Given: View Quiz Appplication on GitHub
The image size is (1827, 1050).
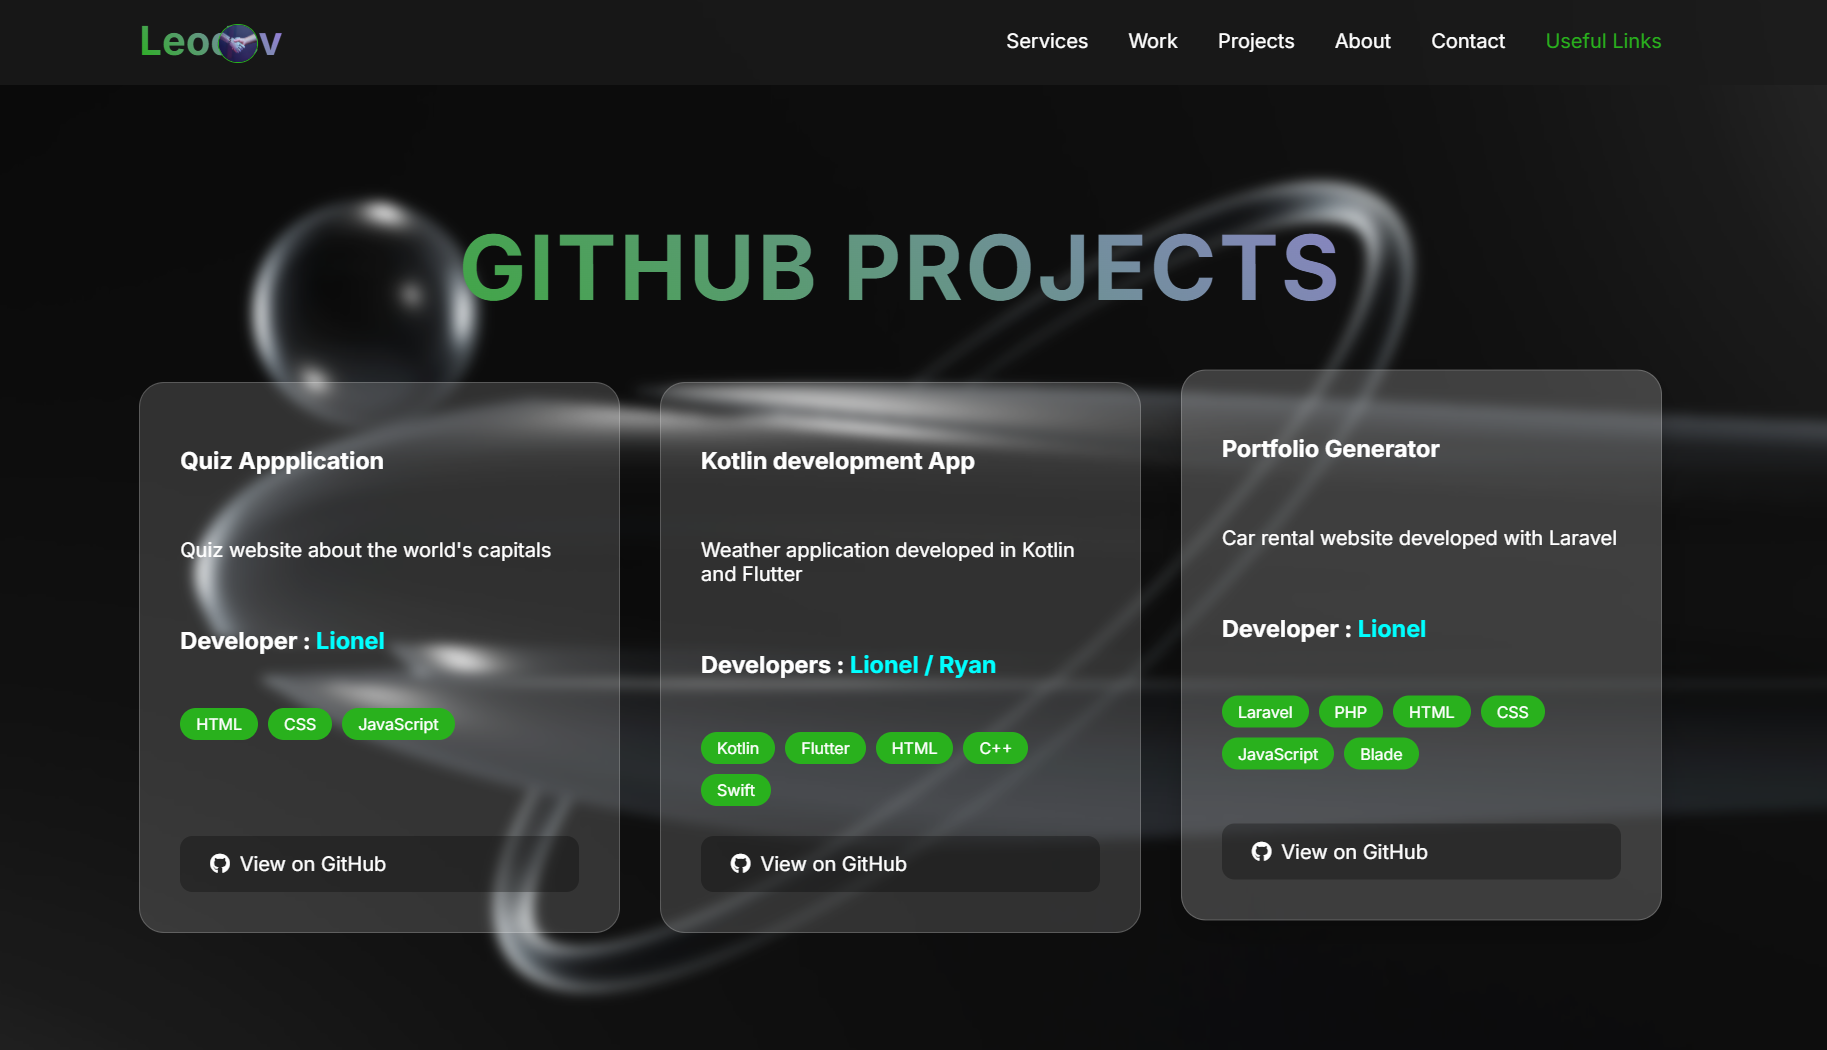Looking at the screenshot, I should [x=379, y=864].
